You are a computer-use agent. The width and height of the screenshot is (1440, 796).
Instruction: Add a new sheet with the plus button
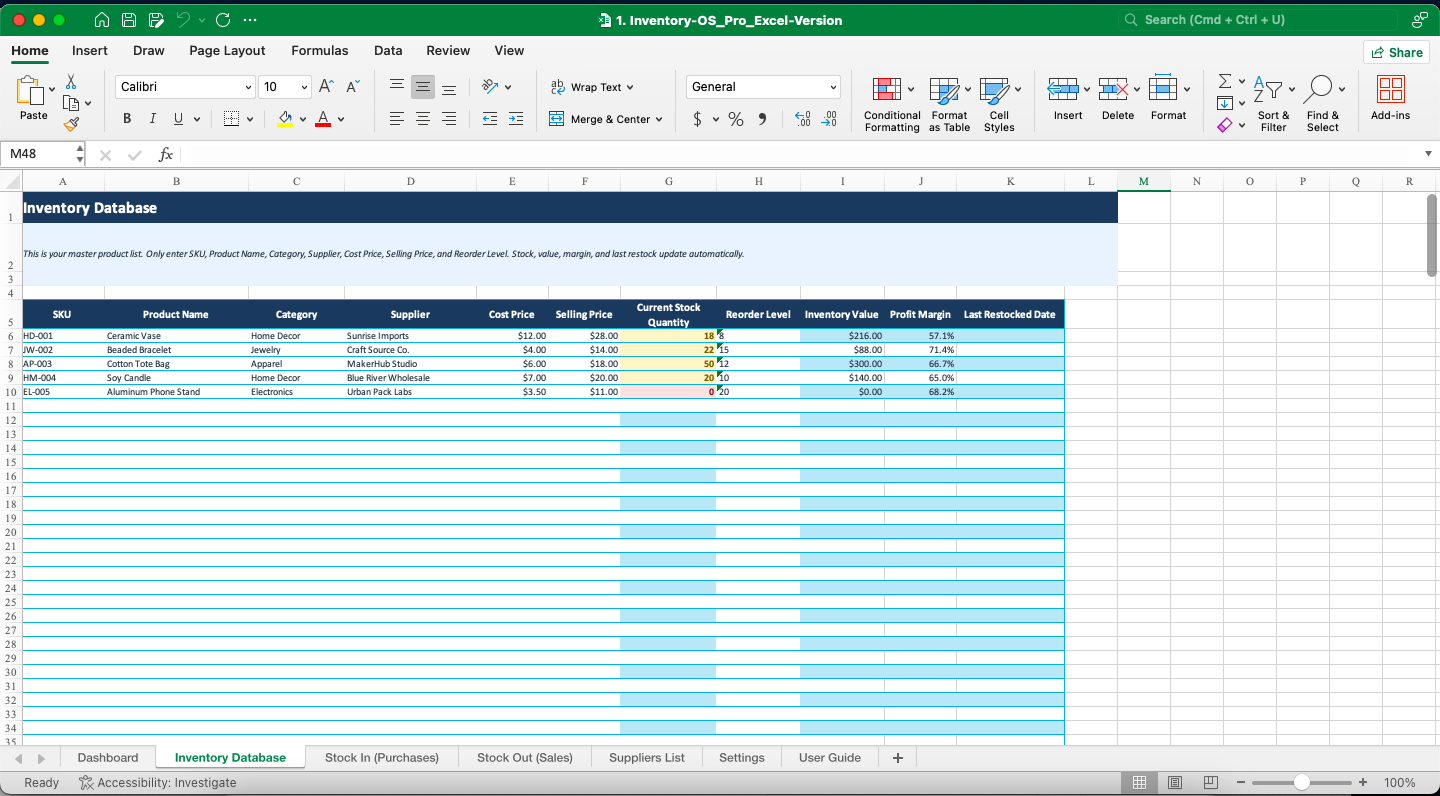pyautogui.click(x=897, y=757)
